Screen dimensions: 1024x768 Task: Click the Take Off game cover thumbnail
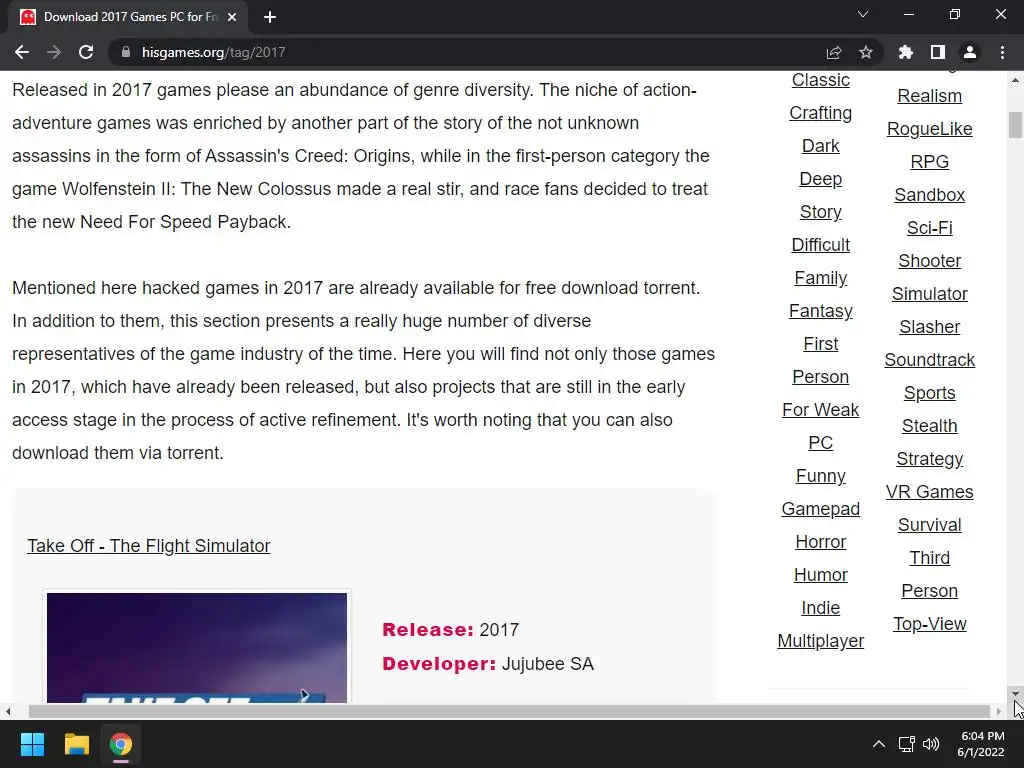(197, 647)
